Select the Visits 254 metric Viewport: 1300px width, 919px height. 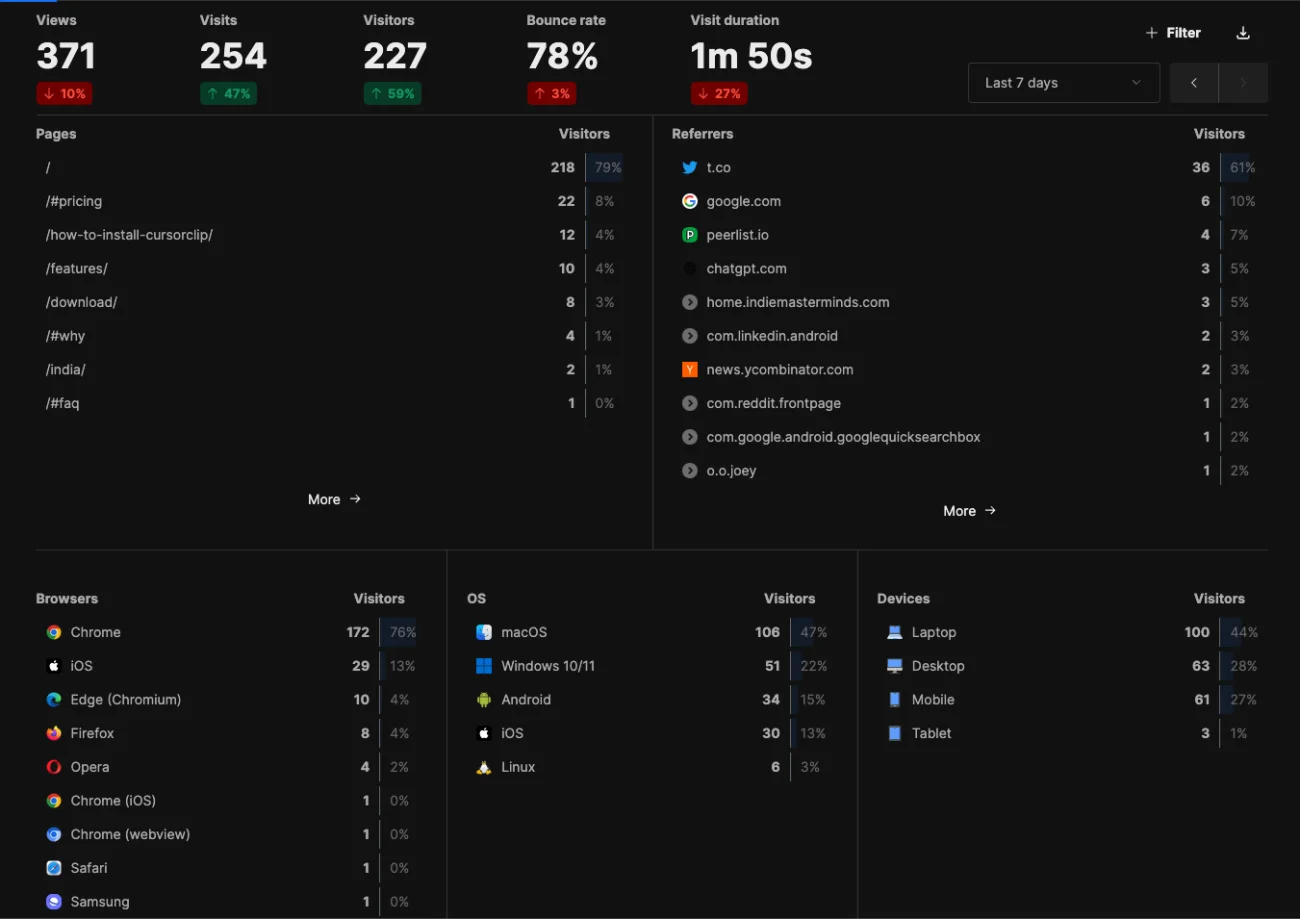click(233, 58)
